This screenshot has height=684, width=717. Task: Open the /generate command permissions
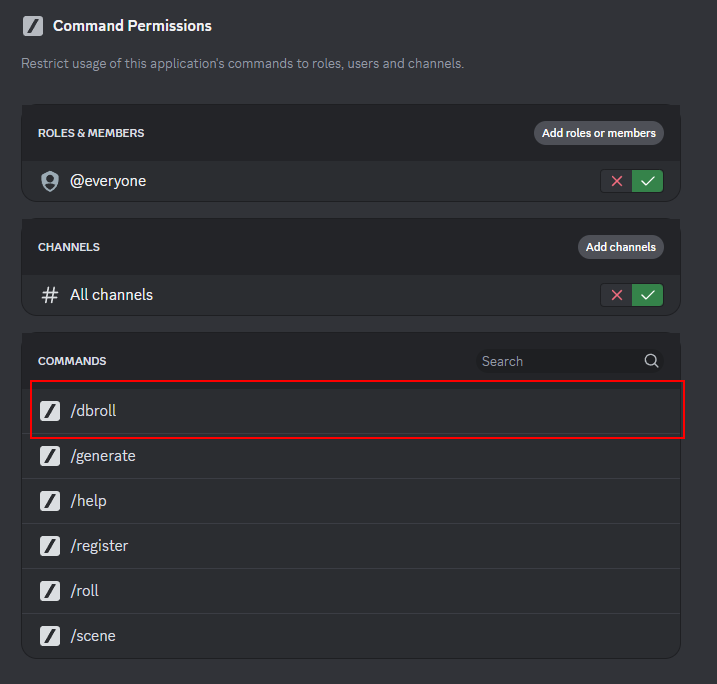pyautogui.click(x=350, y=456)
